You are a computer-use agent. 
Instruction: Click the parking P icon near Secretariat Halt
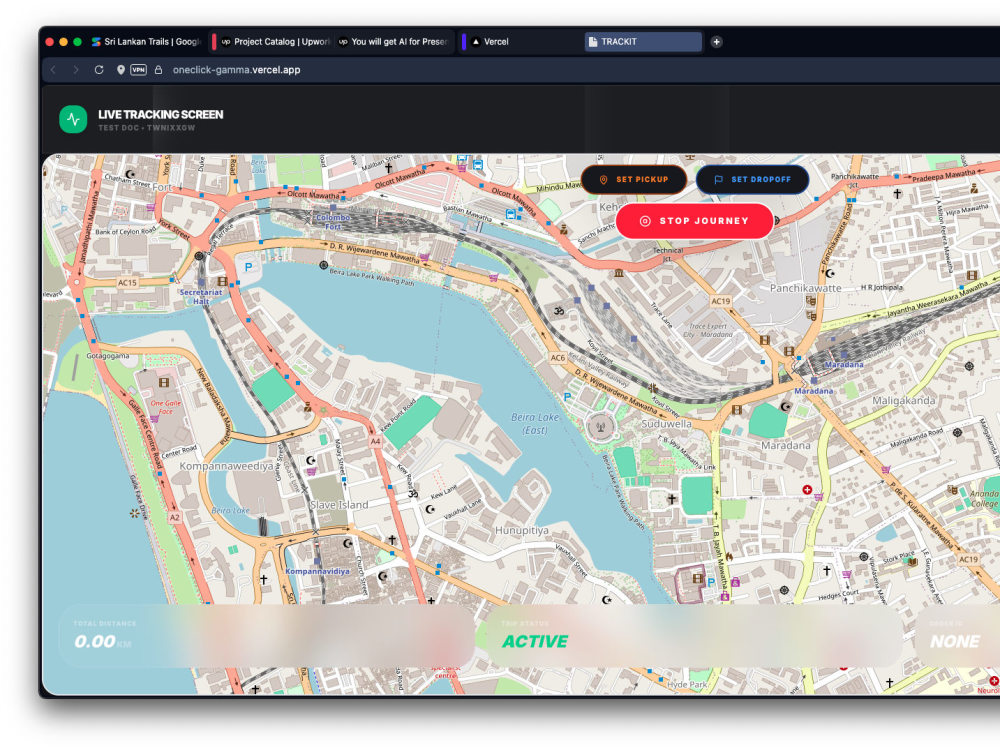point(248,267)
